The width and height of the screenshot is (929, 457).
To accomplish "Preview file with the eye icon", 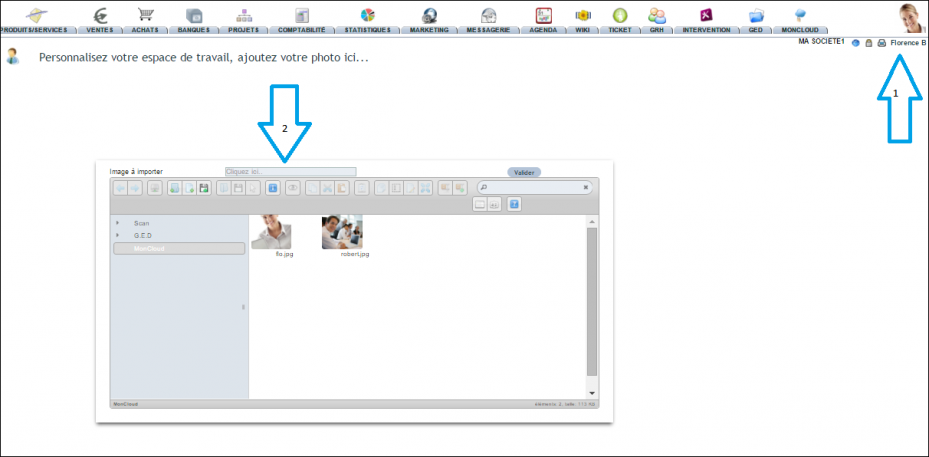I will pyautogui.click(x=293, y=188).
